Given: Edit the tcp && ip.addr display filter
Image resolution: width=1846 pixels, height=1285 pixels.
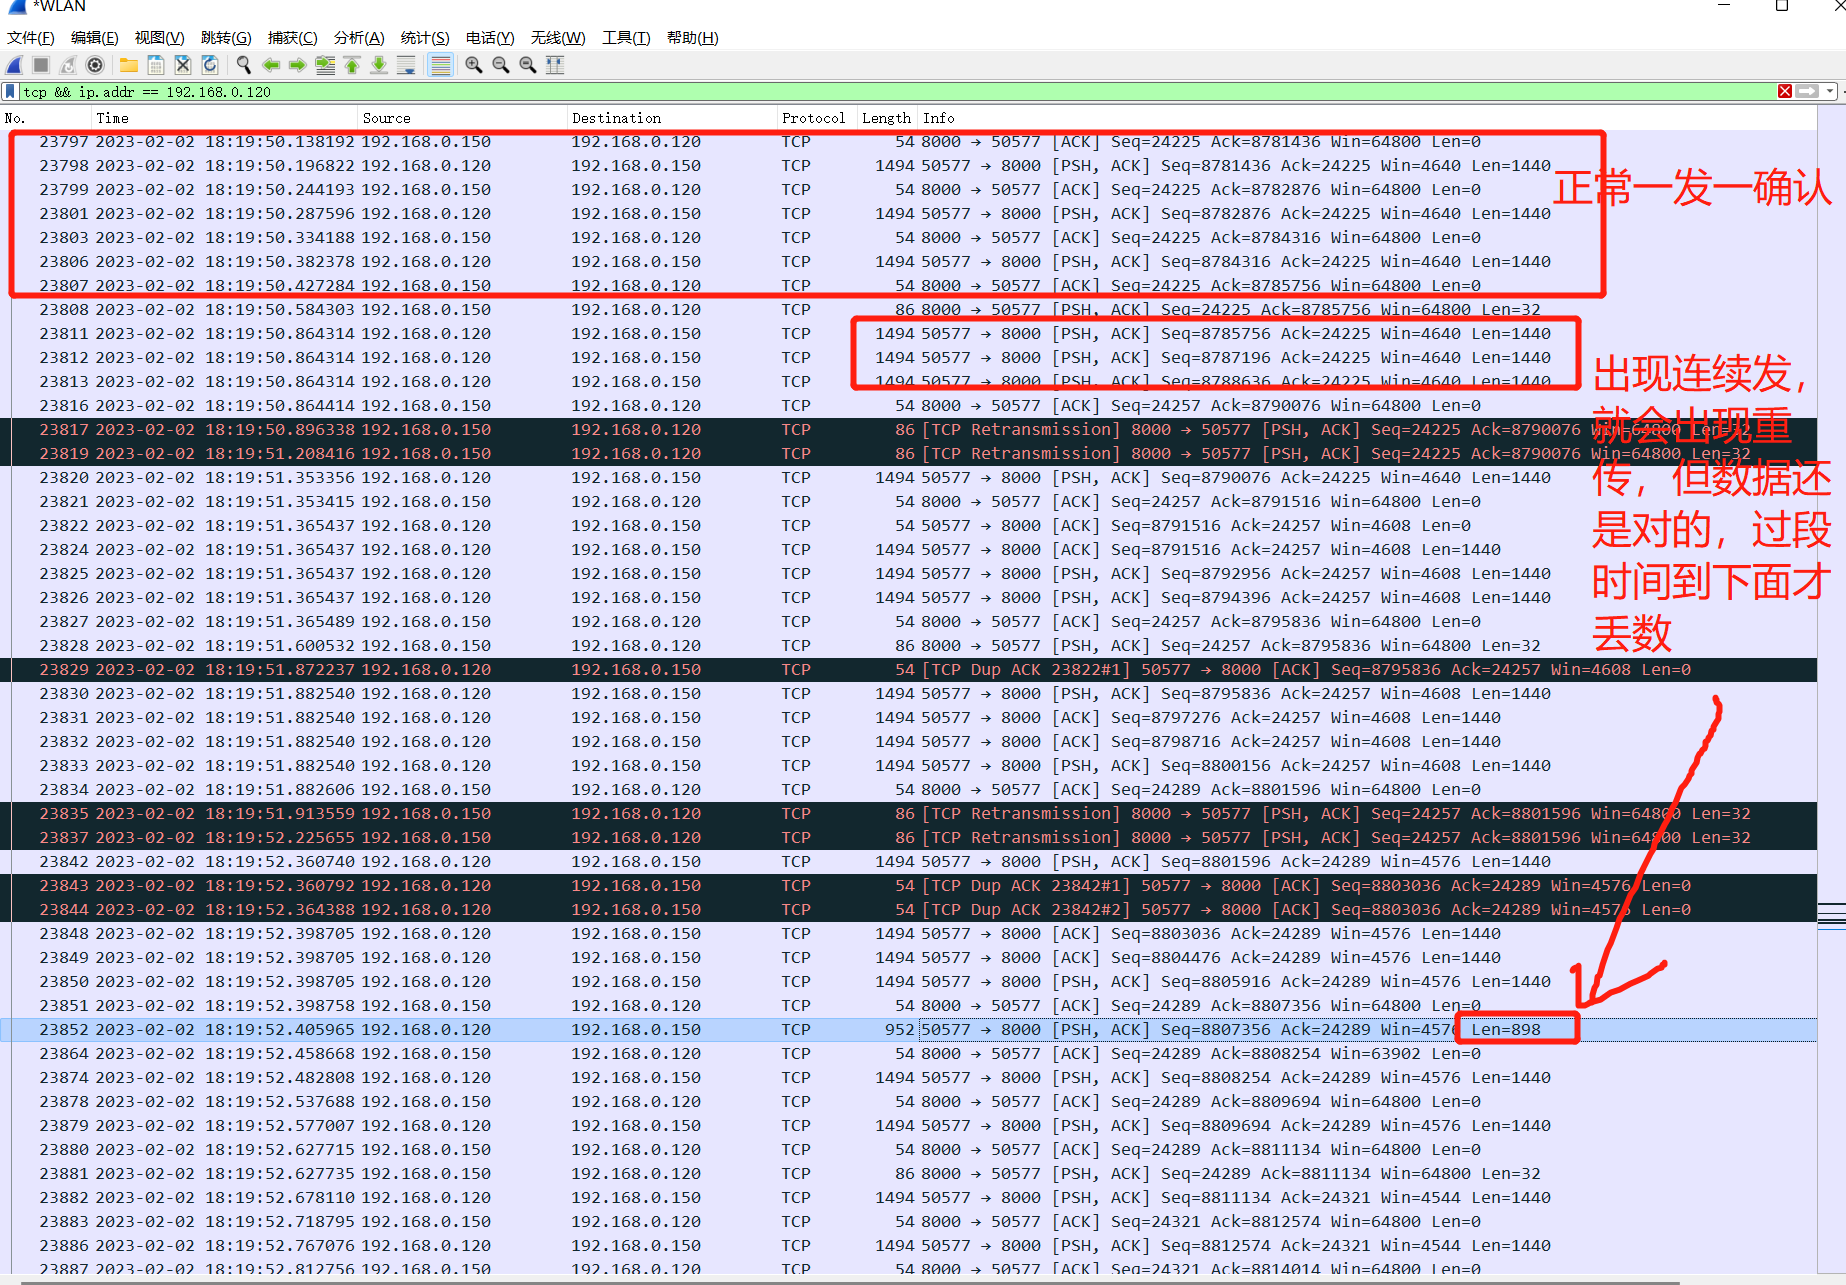Looking at the screenshot, I should coord(896,91).
